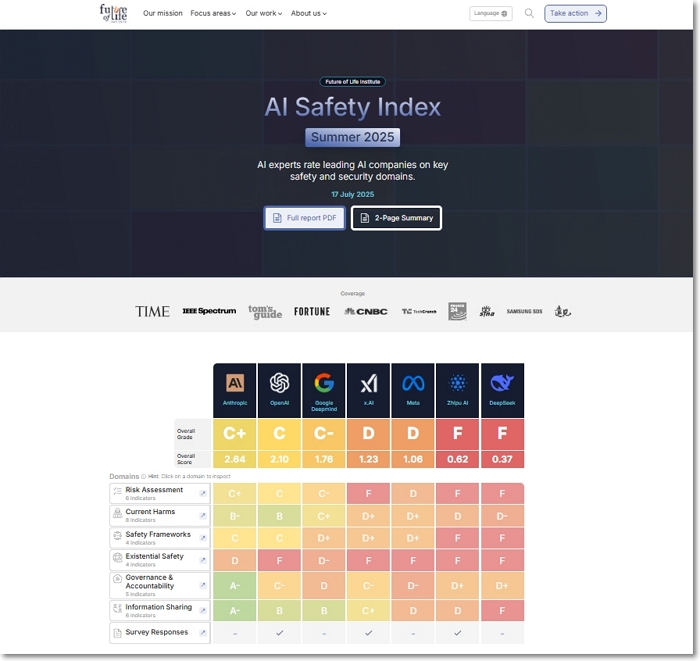
Task: Click the Future of Life logo
Action: click(113, 13)
